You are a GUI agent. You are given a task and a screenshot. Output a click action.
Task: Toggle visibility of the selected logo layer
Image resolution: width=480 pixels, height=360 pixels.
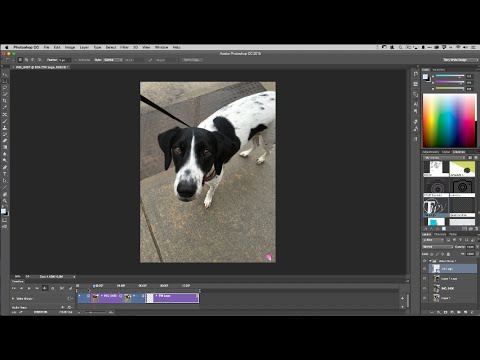[x=425, y=269]
